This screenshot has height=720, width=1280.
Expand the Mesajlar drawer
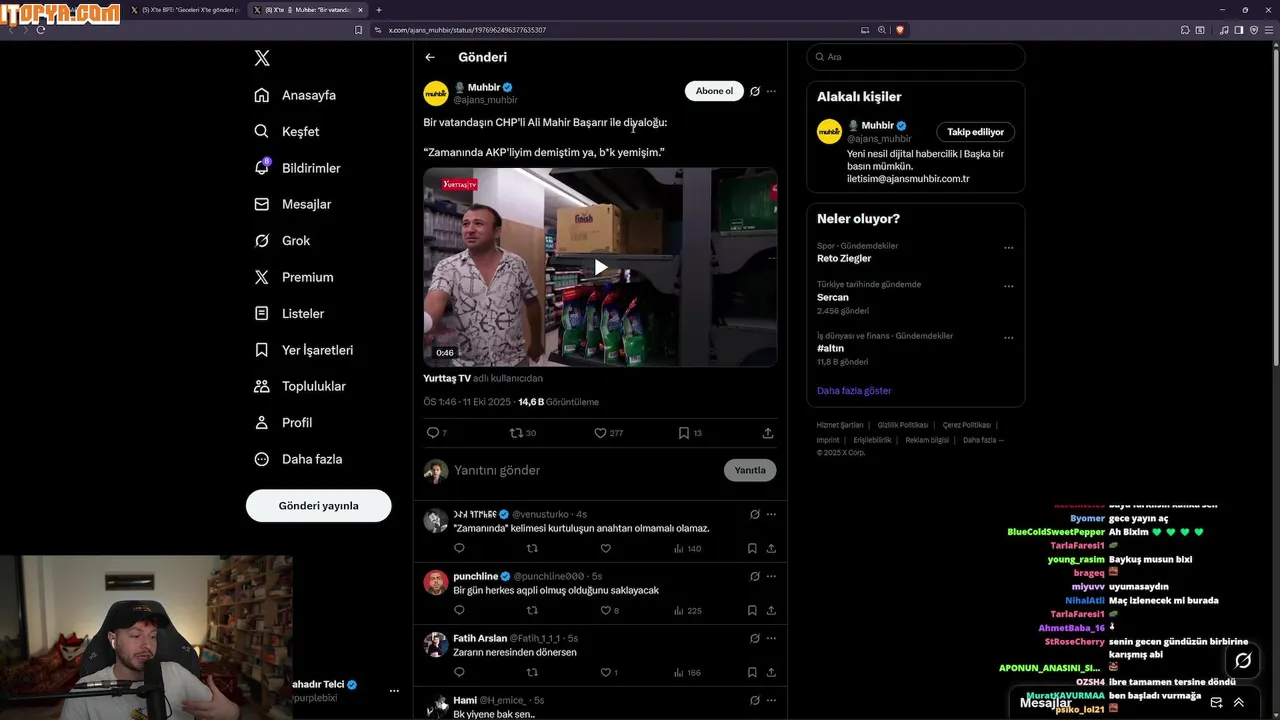(1239, 703)
